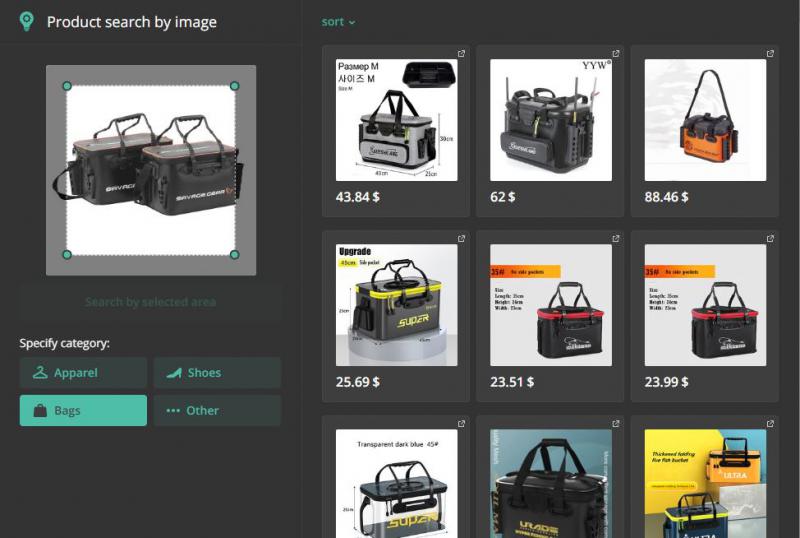Click the 62 $ price label

tap(505, 197)
